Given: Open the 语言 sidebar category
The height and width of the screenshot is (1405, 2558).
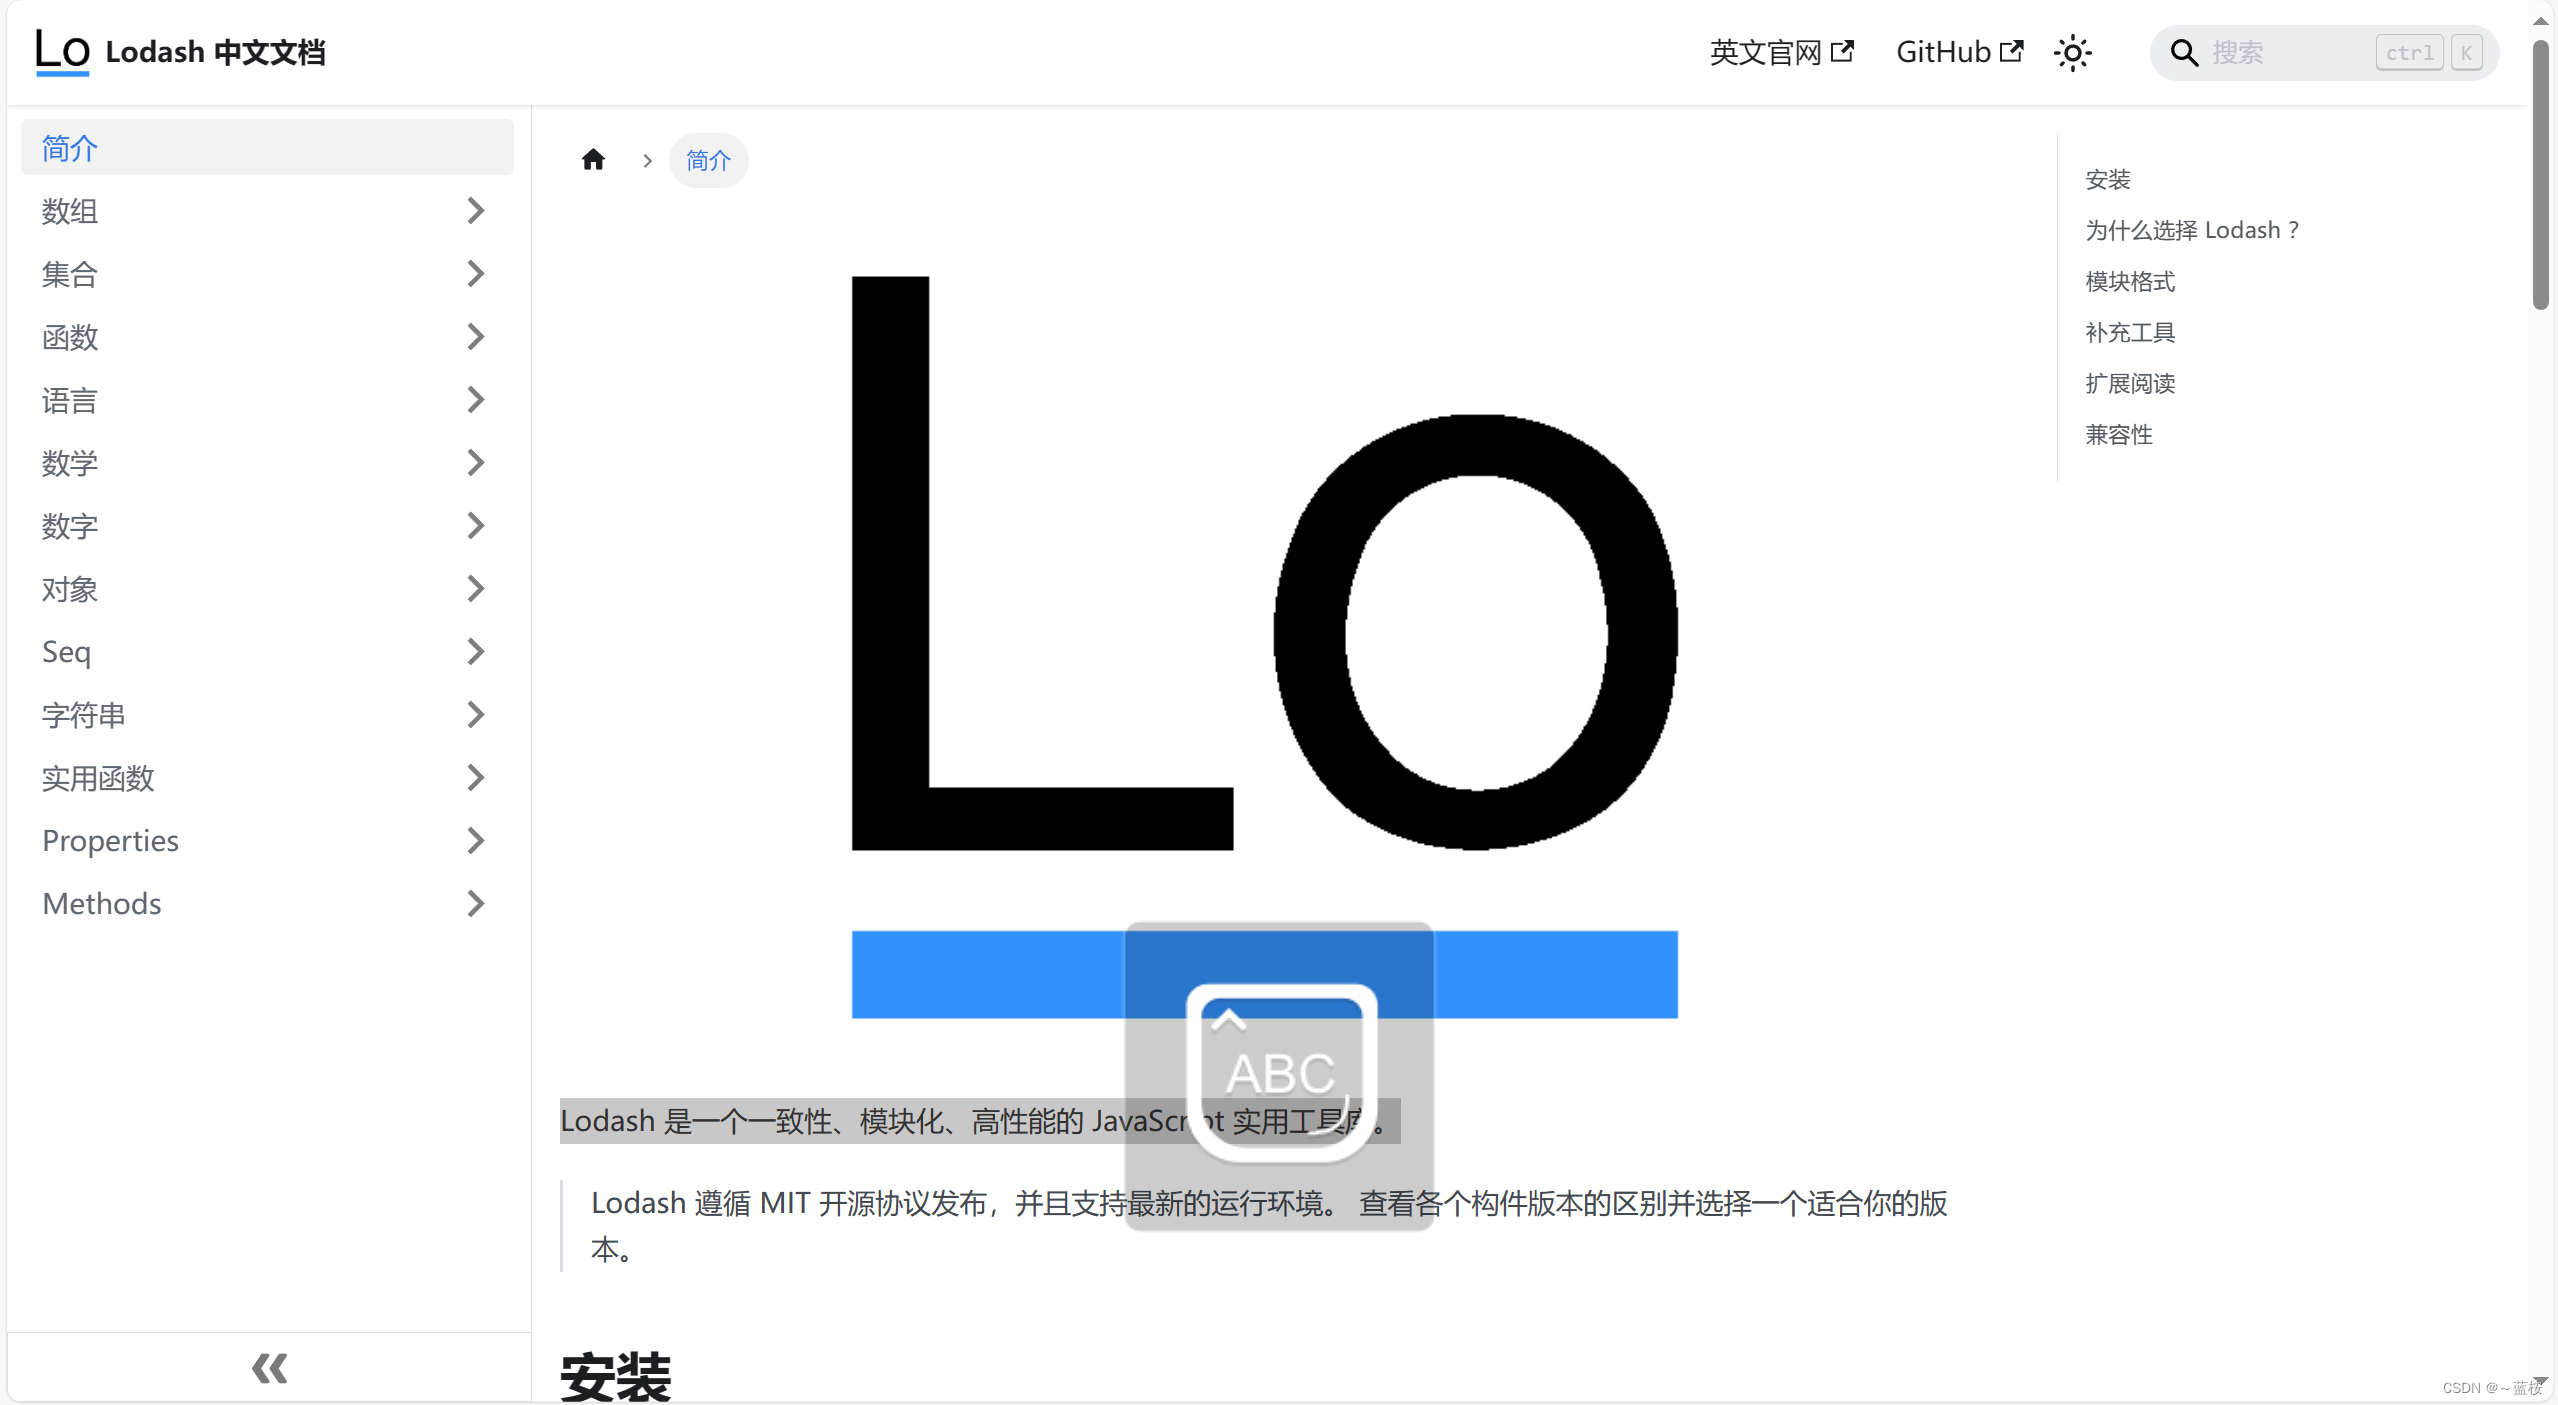Looking at the screenshot, I should [x=70, y=400].
